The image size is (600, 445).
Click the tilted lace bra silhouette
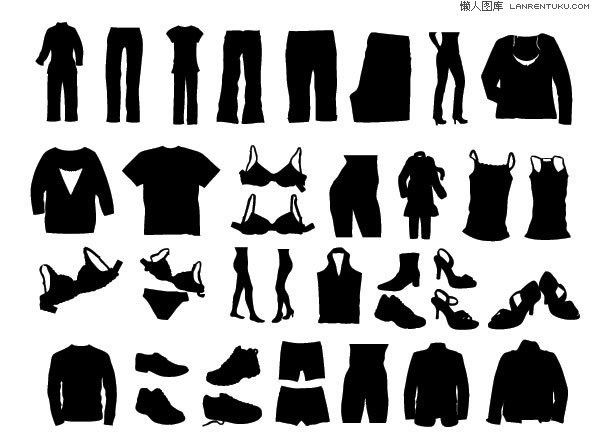[80, 280]
